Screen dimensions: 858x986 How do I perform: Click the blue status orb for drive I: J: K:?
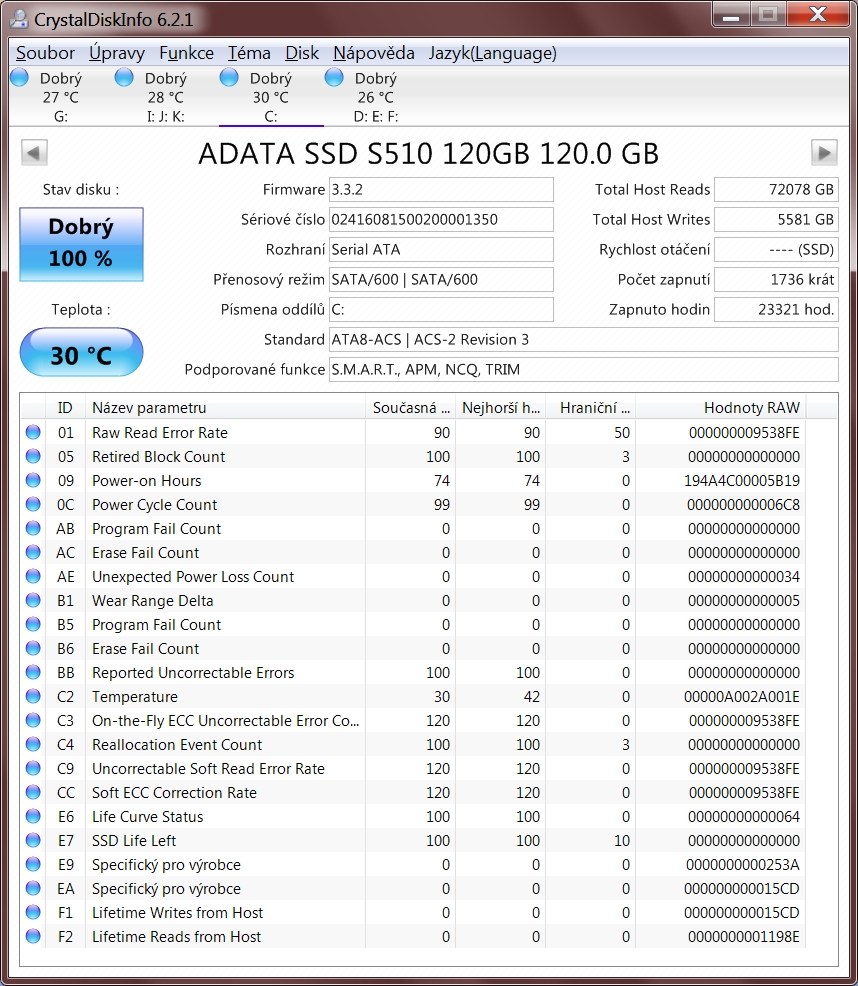click(x=125, y=78)
